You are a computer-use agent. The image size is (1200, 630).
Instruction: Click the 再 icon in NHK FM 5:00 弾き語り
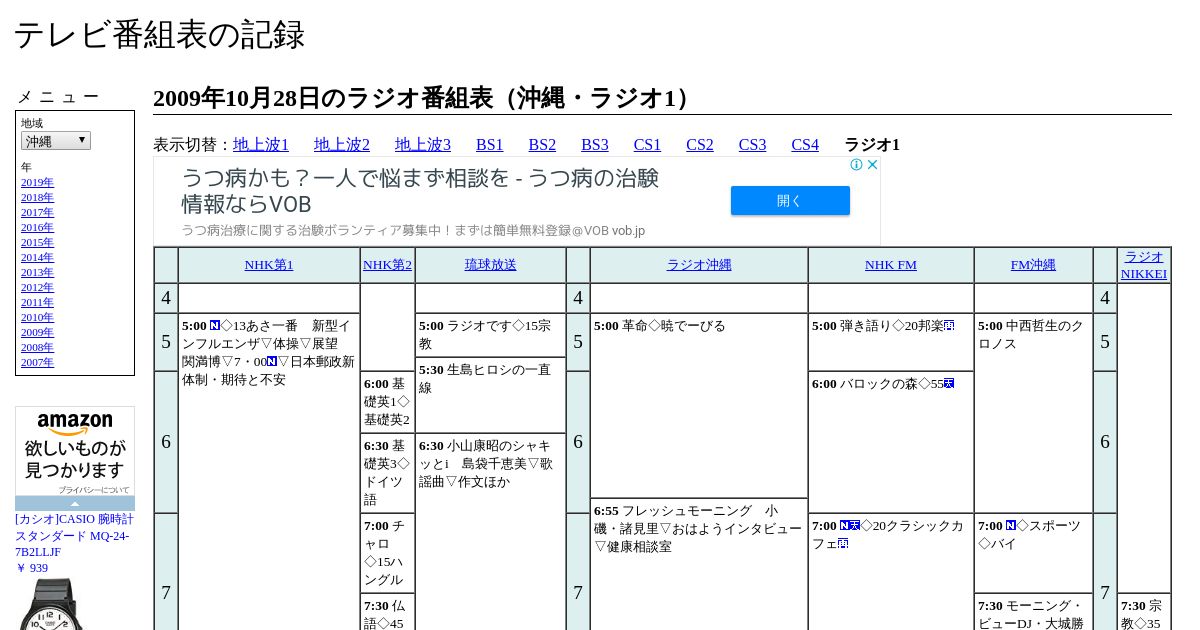pyautogui.click(x=949, y=326)
